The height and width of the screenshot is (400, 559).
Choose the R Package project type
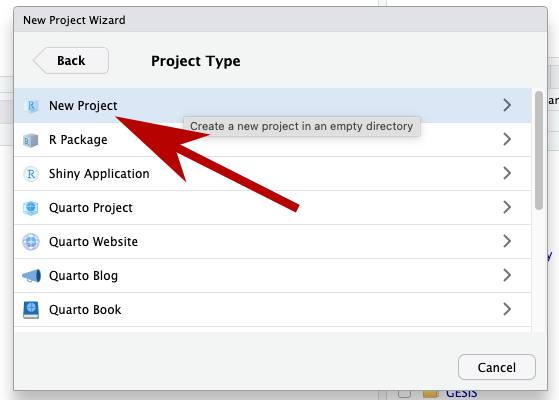[78, 140]
